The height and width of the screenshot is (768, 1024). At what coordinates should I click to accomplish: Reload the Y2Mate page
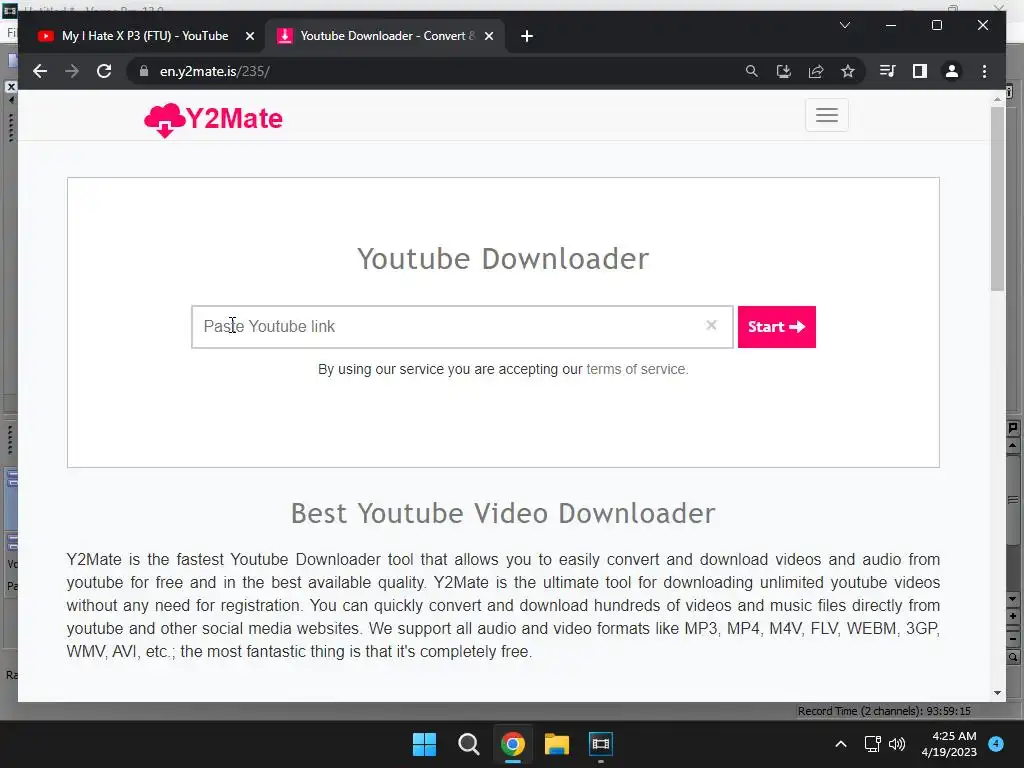point(104,71)
